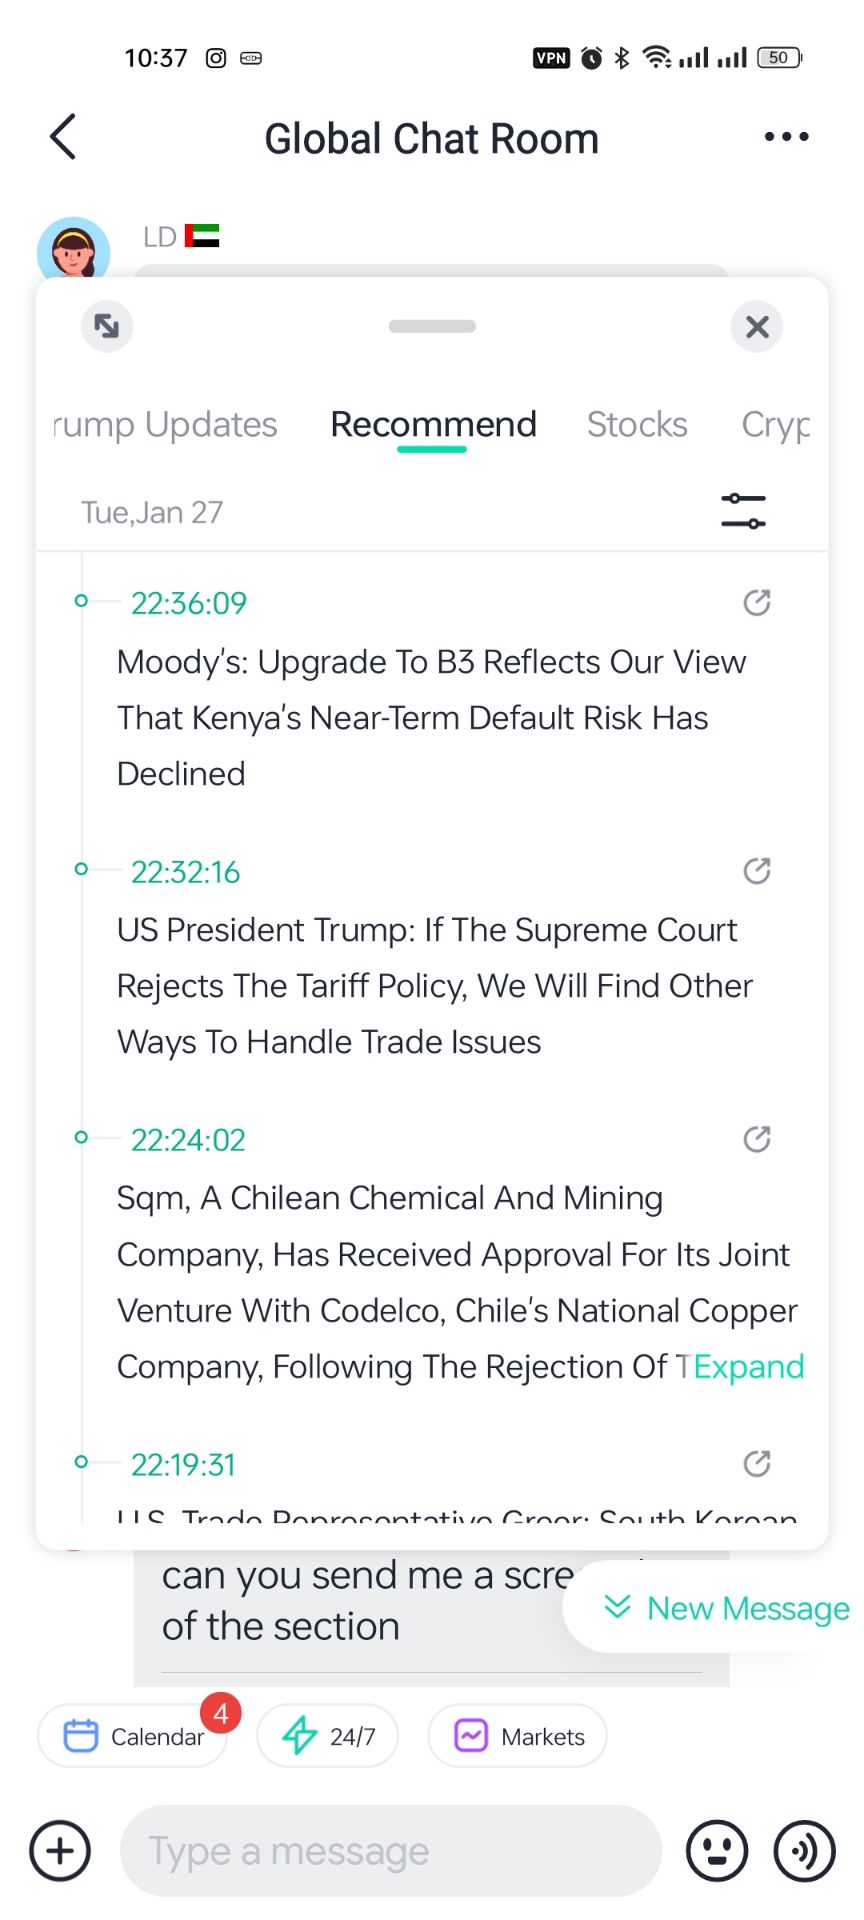Jump to new messages via New Message
Image resolution: width=864 pixels, height=1920 pixels.
click(728, 1608)
